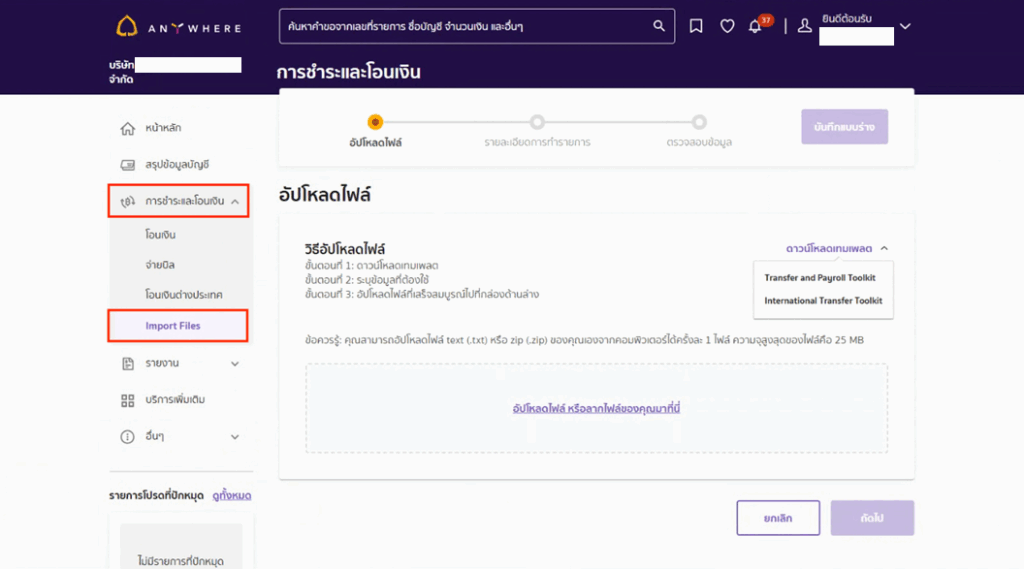Click the account summary icon in sidebar
Viewport: 1024px width, 569px height.
click(127, 164)
